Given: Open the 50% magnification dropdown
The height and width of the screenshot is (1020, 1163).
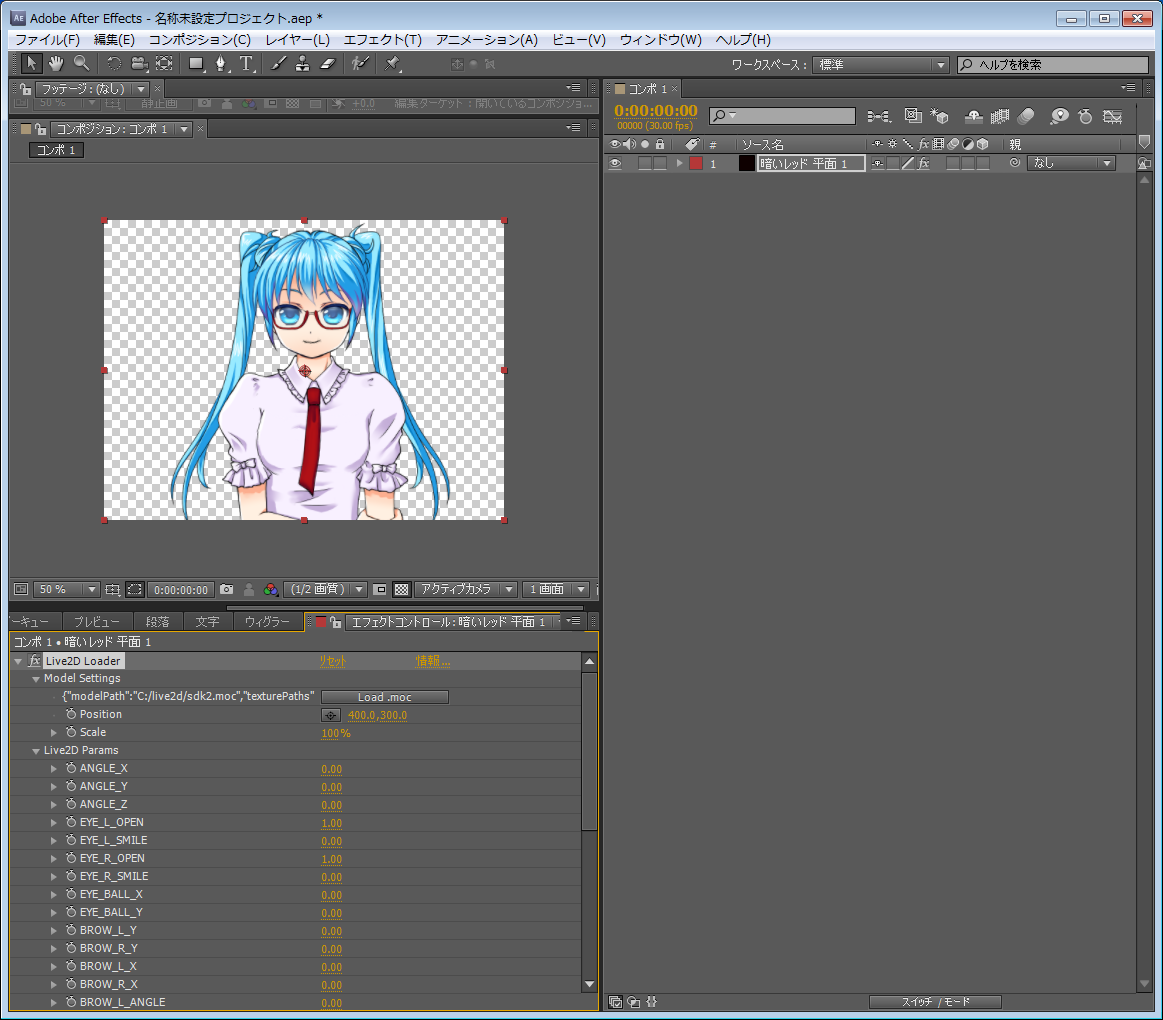Looking at the screenshot, I should [x=67, y=589].
